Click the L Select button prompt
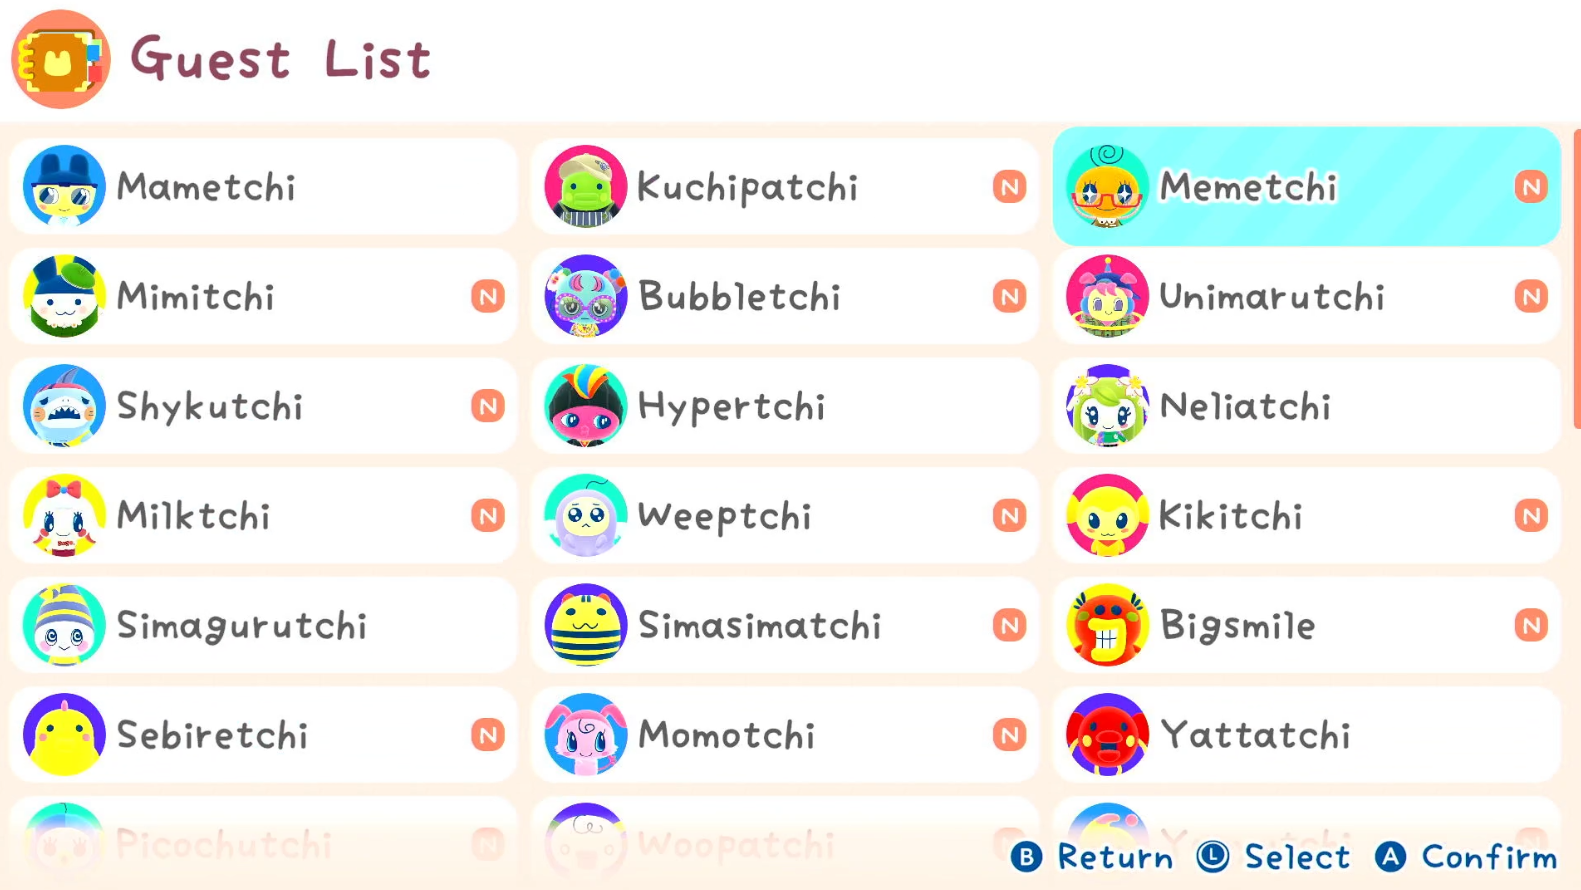This screenshot has height=890, width=1581. tap(1273, 857)
